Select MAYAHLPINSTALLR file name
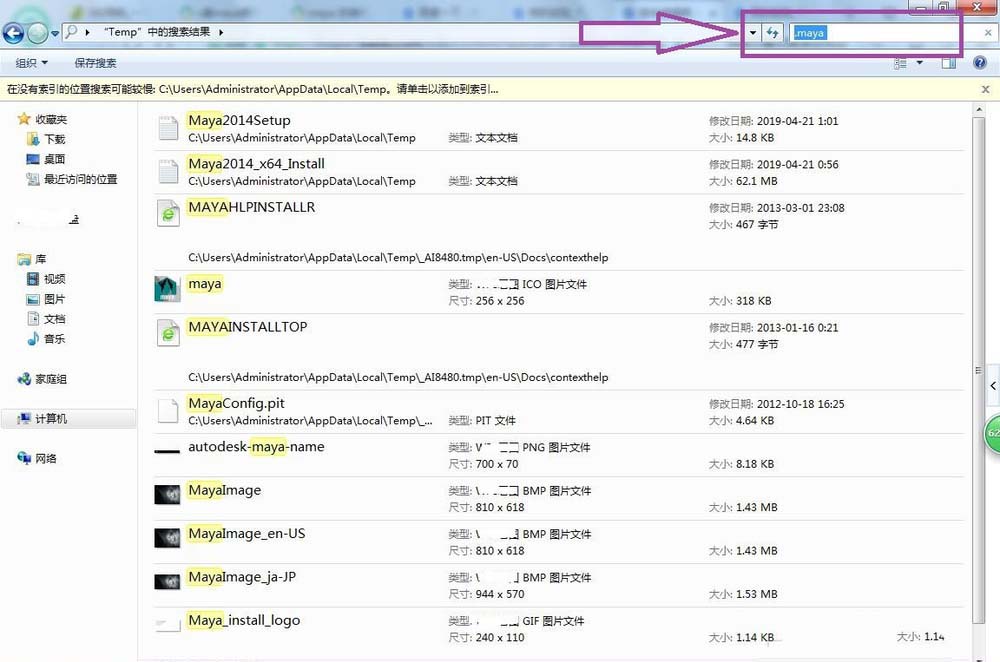 click(x=251, y=207)
